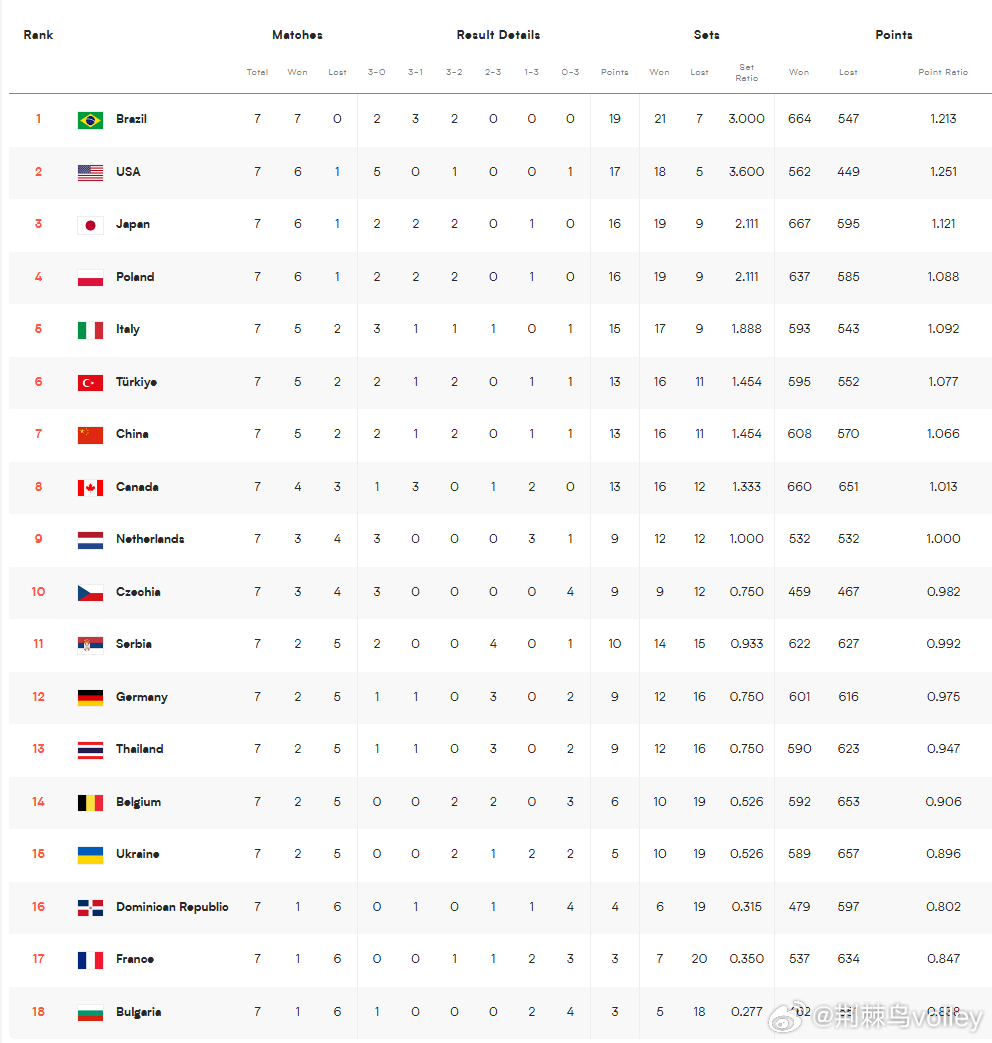Click the USA flag icon
This screenshot has width=992, height=1043.
click(90, 172)
